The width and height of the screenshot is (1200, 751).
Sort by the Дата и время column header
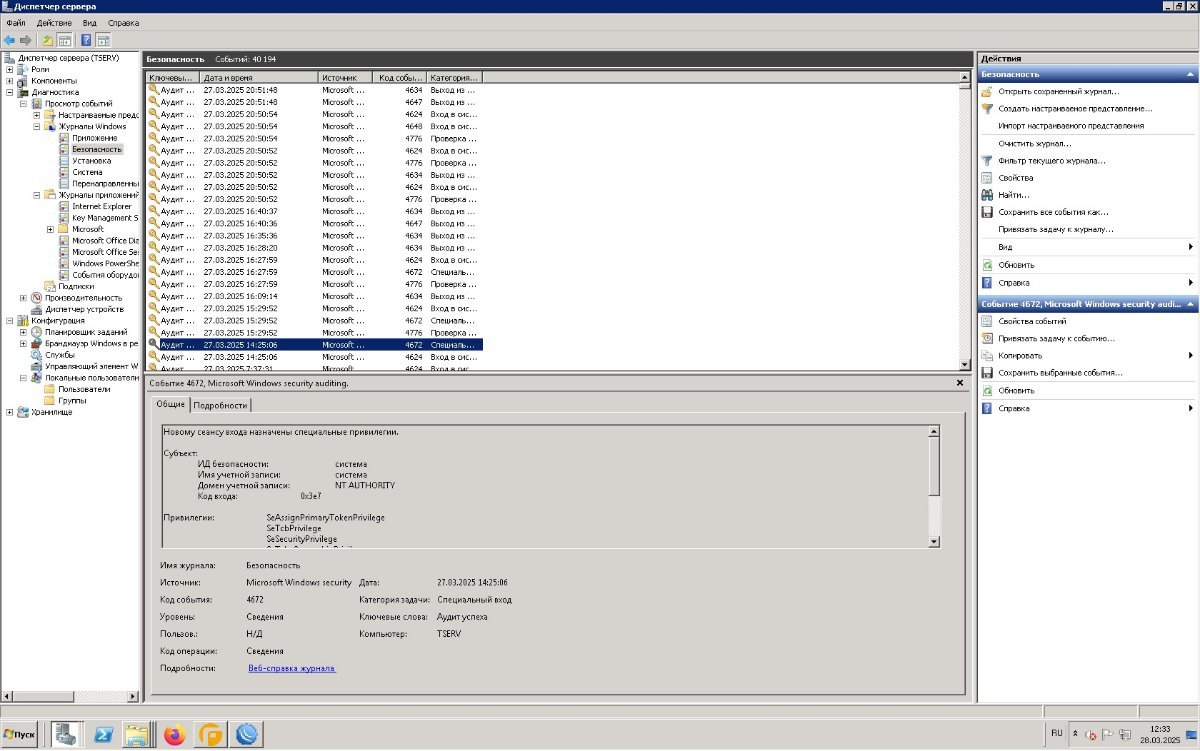(x=259, y=77)
